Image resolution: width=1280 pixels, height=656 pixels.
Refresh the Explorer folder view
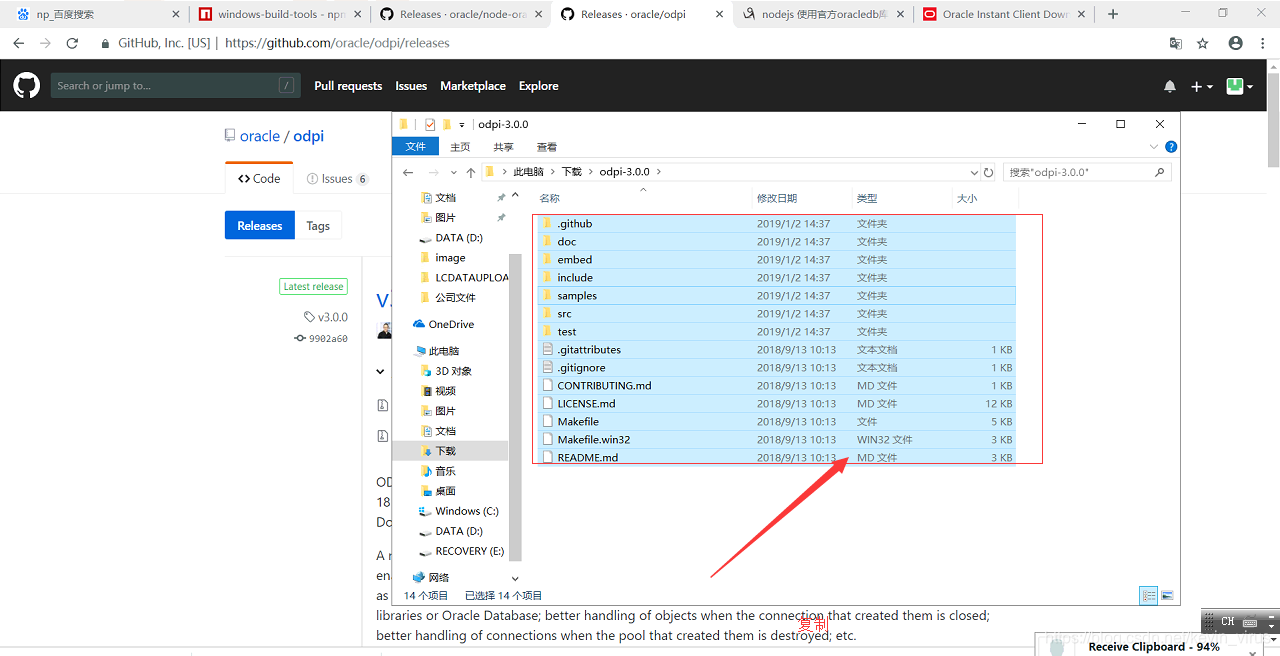989,172
